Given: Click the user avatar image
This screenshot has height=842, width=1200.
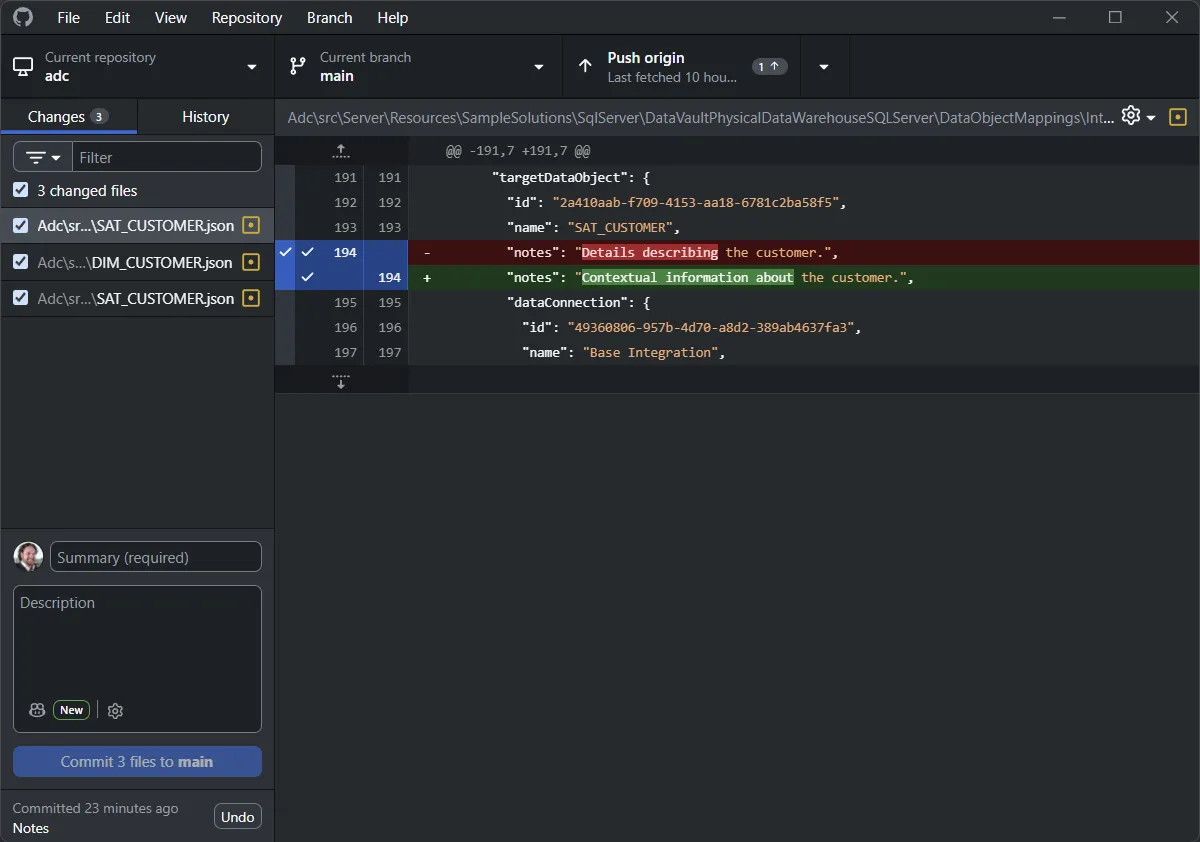Looking at the screenshot, I should click(28, 557).
